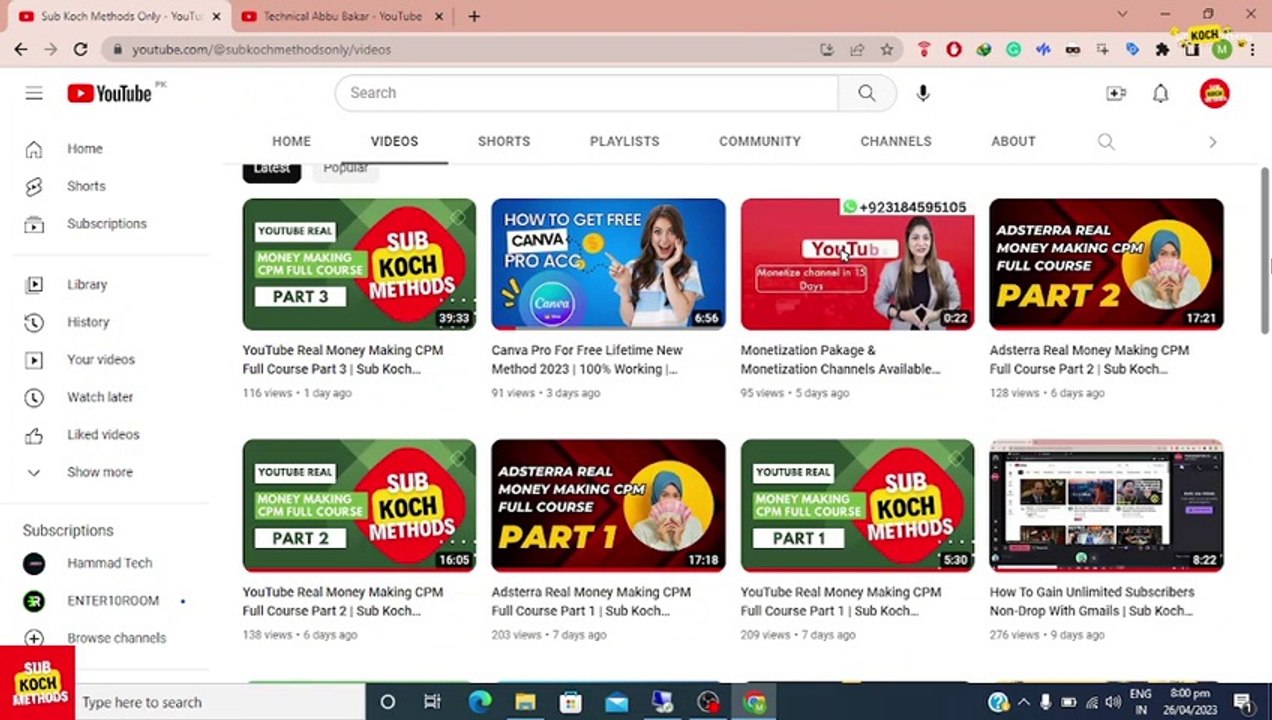The height and width of the screenshot is (720, 1272).
Task: Play YouTube CPM Part 3 thumbnail
Action: coord(359,264)
